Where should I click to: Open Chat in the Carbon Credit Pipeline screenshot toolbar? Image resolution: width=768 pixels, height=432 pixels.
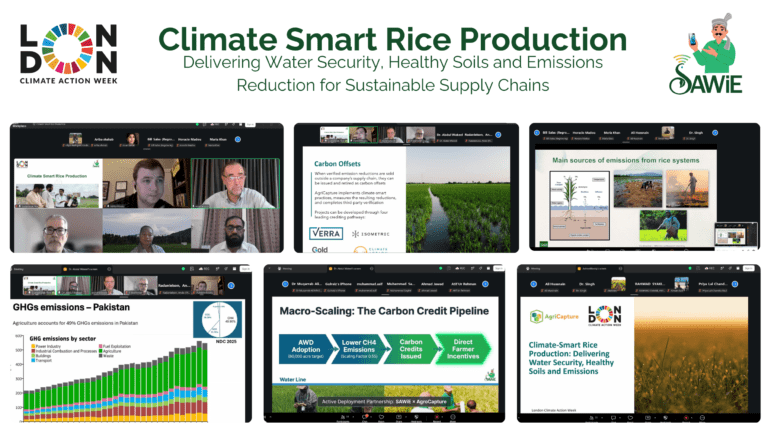pos(365,418)
